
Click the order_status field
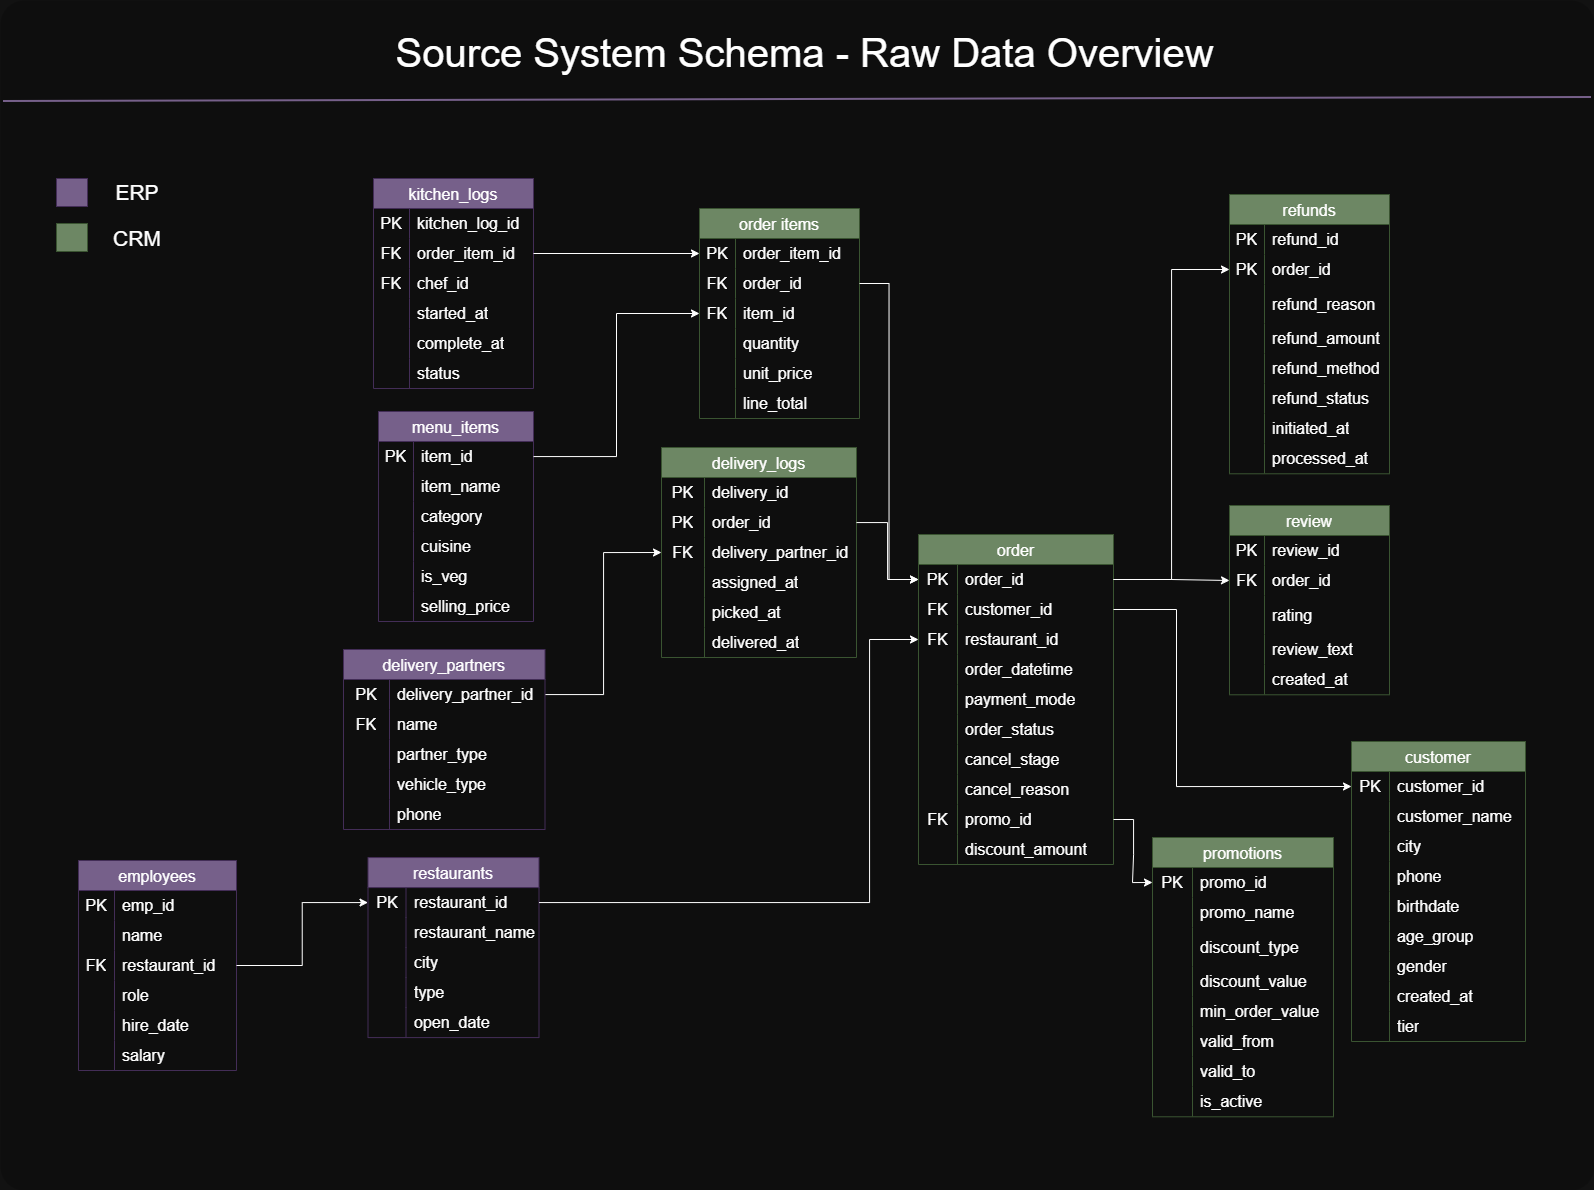[x=1009, y=729]
